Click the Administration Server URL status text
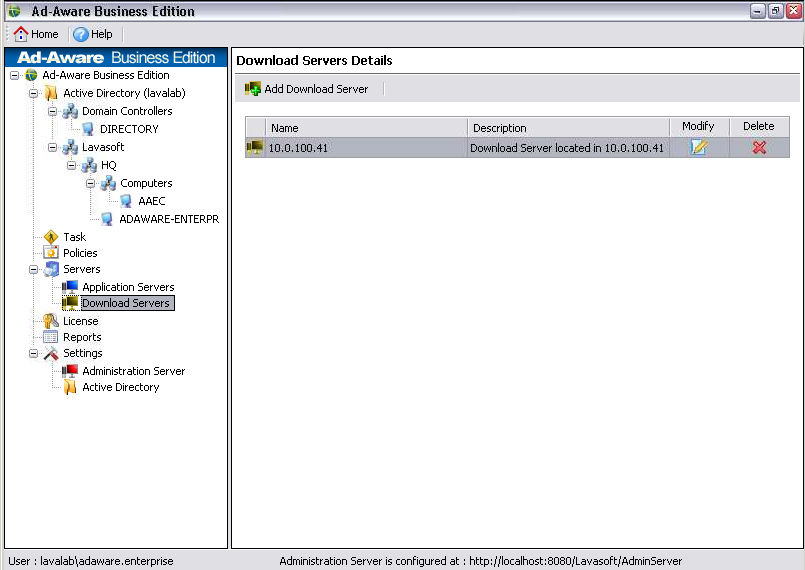This screenshot has height=570, width=805. (x=481, y=561)
